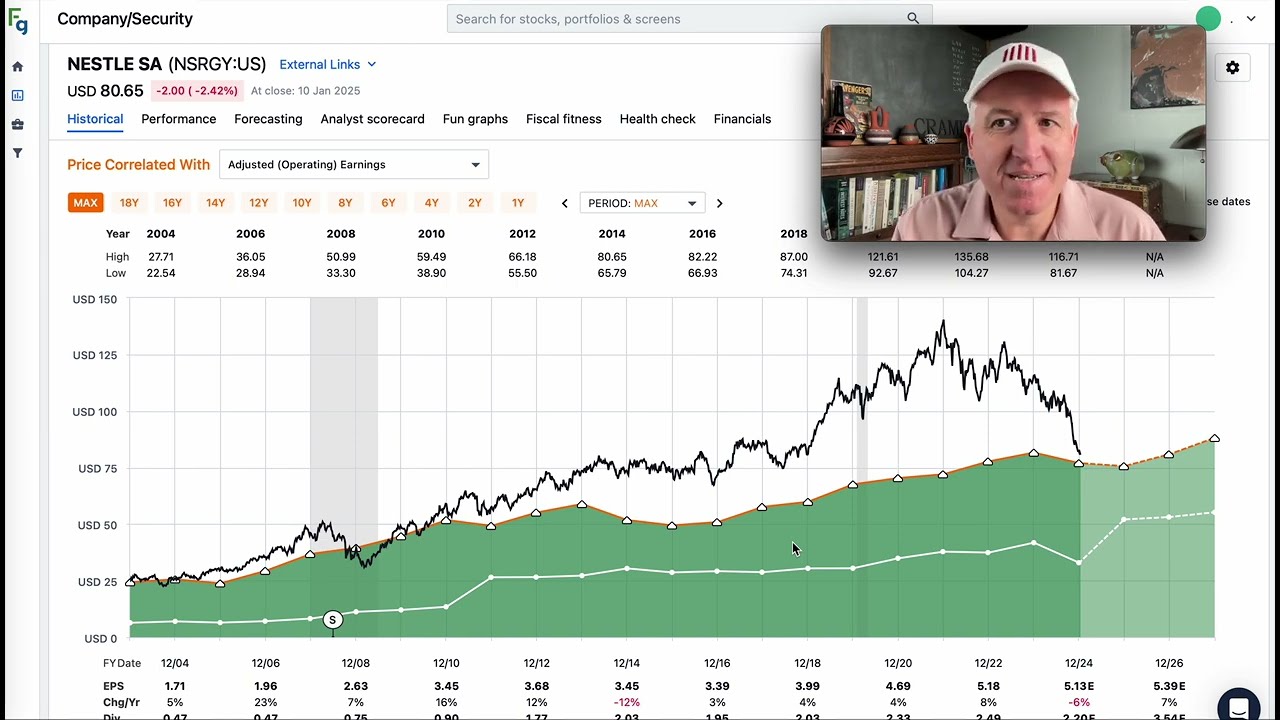This screenshot has height=720, width=1280.
Task: Select the 18Y time range
Action: pyautogui.click(x=129, y=203)
